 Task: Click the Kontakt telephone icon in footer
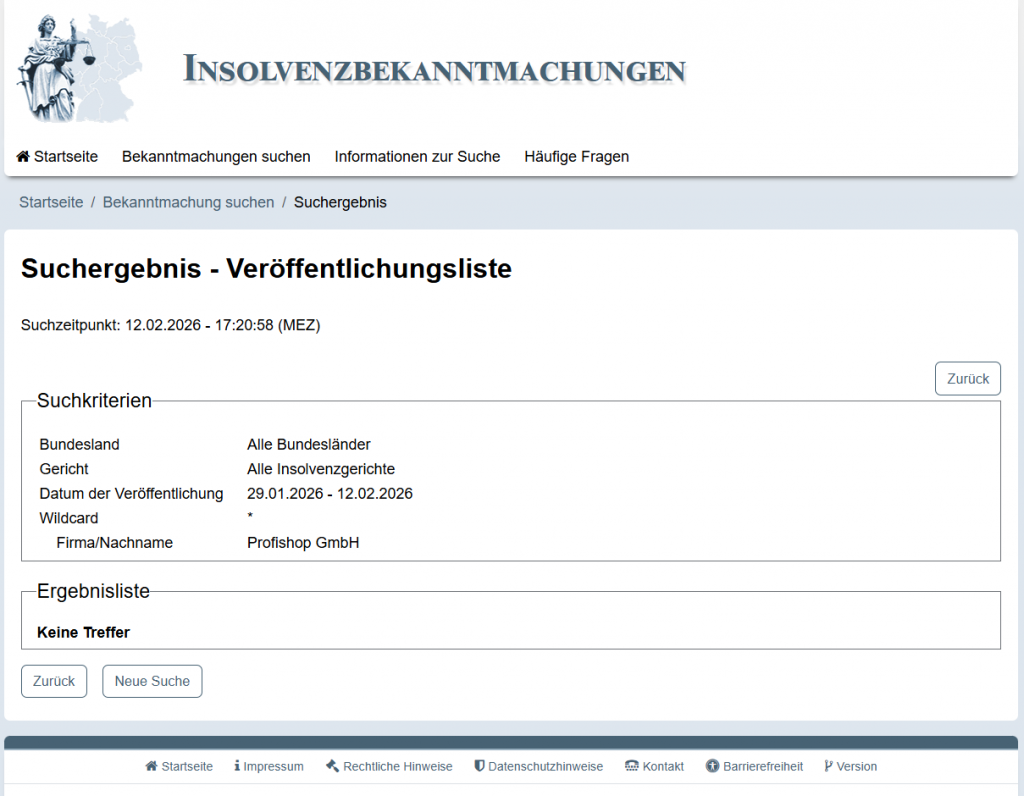pos(632,766)
